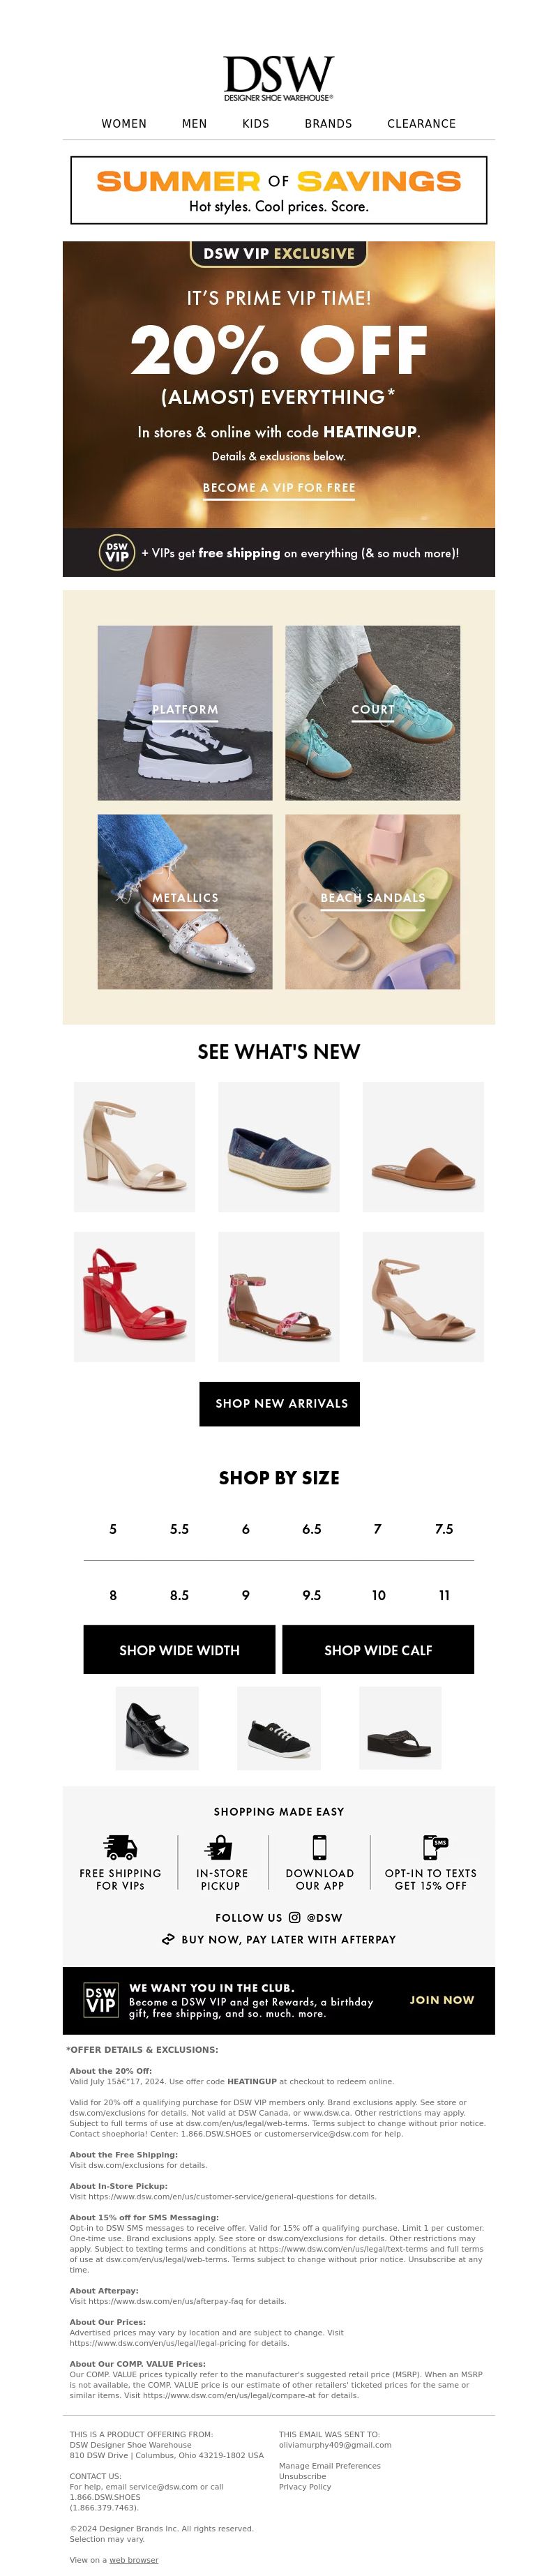Screen dimensions: 558x2576
Task: Click the download app phone icon
Action: 319,1846
